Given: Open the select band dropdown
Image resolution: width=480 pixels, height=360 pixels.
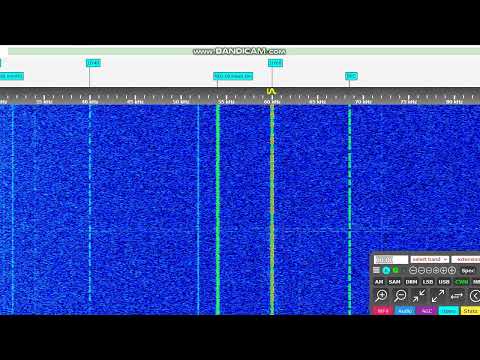Looking at the screenshot, I should [430, 259].
